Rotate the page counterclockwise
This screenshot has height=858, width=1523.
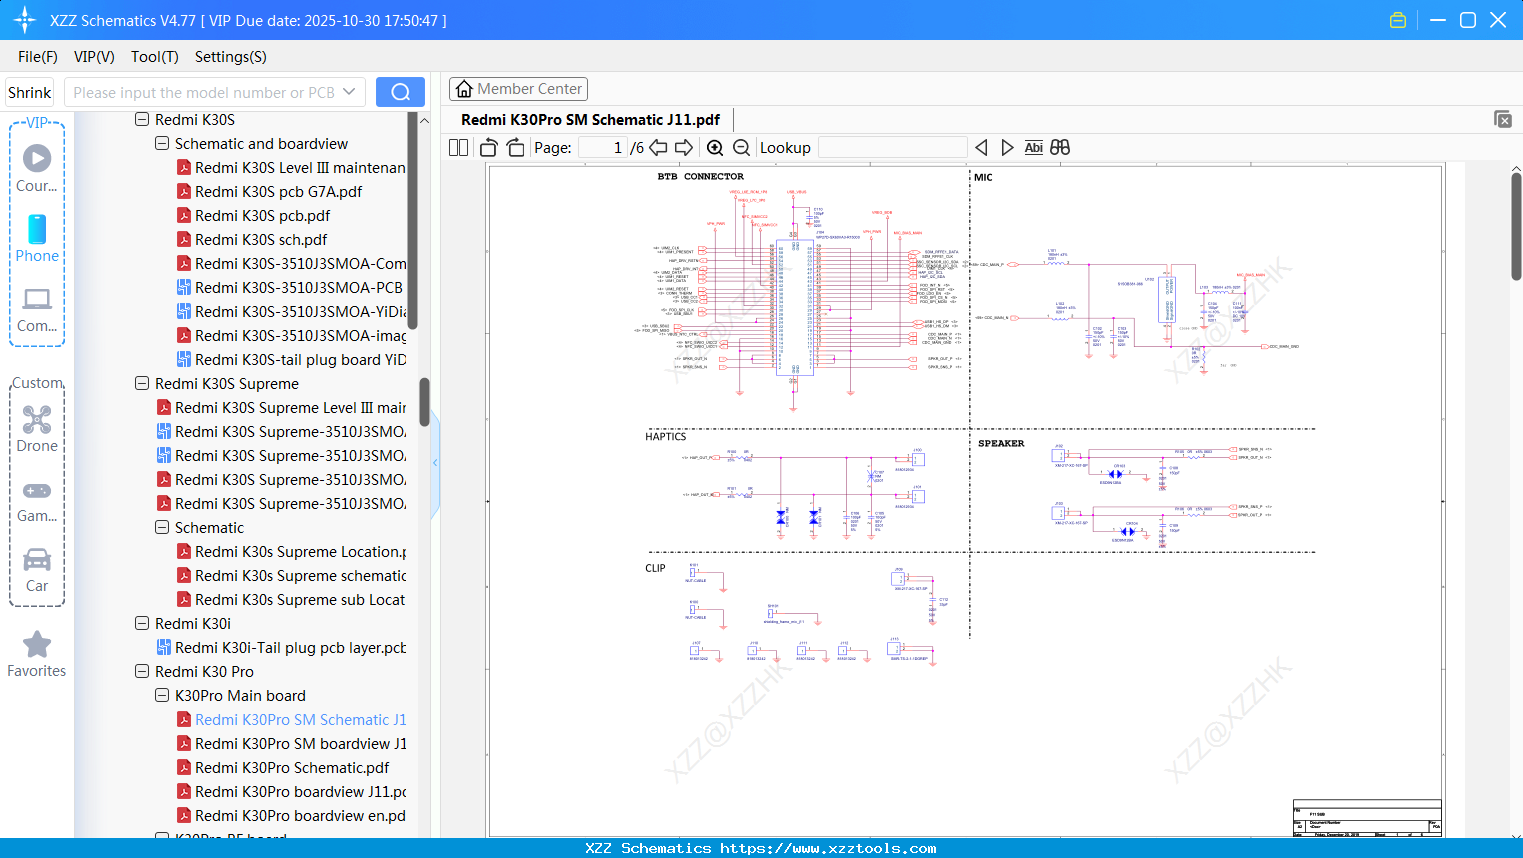click(x=489, y=148)
